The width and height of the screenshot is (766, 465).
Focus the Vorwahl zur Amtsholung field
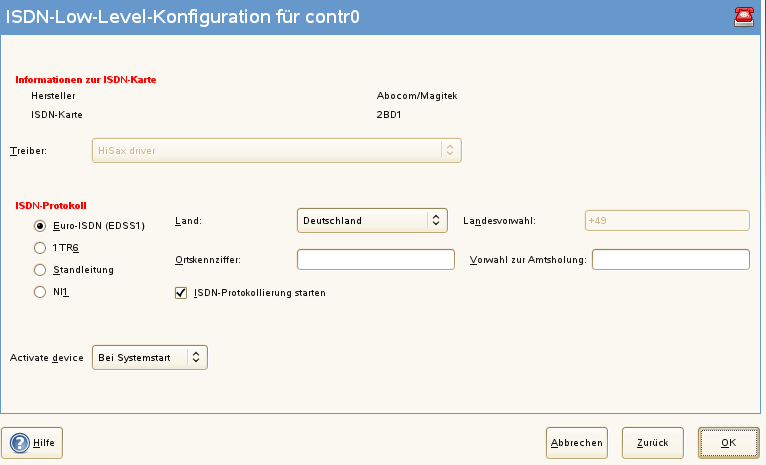[x=670, y=260]
